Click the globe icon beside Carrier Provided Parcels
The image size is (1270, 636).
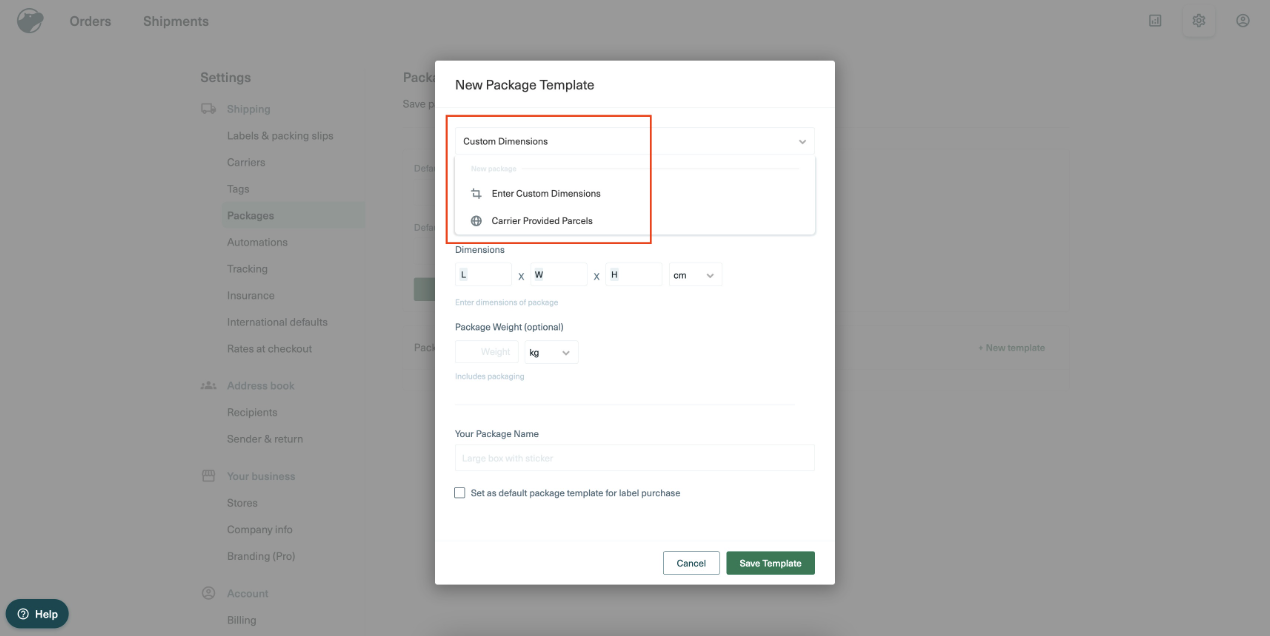476,221
